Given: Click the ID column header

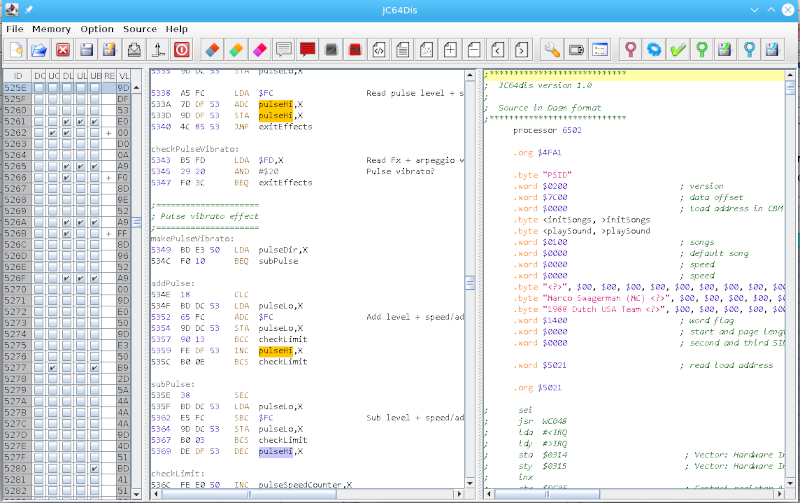Looking at the screenshot, I should tap(18, 76).
